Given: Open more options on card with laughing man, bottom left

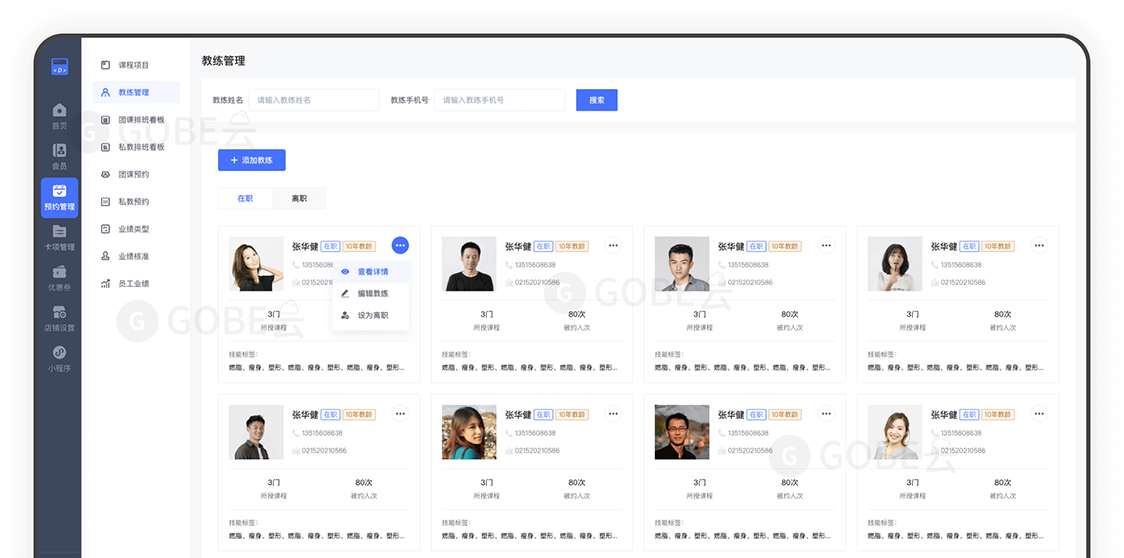Looking at the screenshot, I should coord(400,413).
